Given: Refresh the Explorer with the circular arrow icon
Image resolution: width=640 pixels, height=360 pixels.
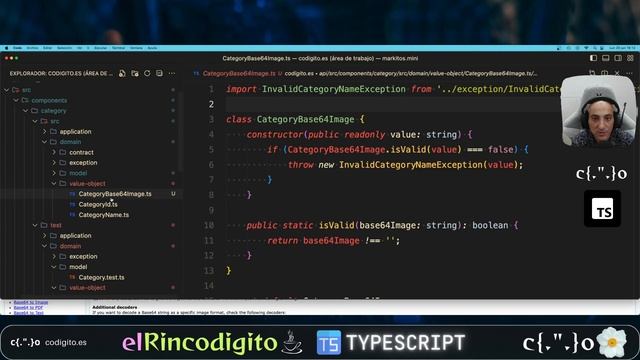Looking at the screenshot, I should click(147, 73).
